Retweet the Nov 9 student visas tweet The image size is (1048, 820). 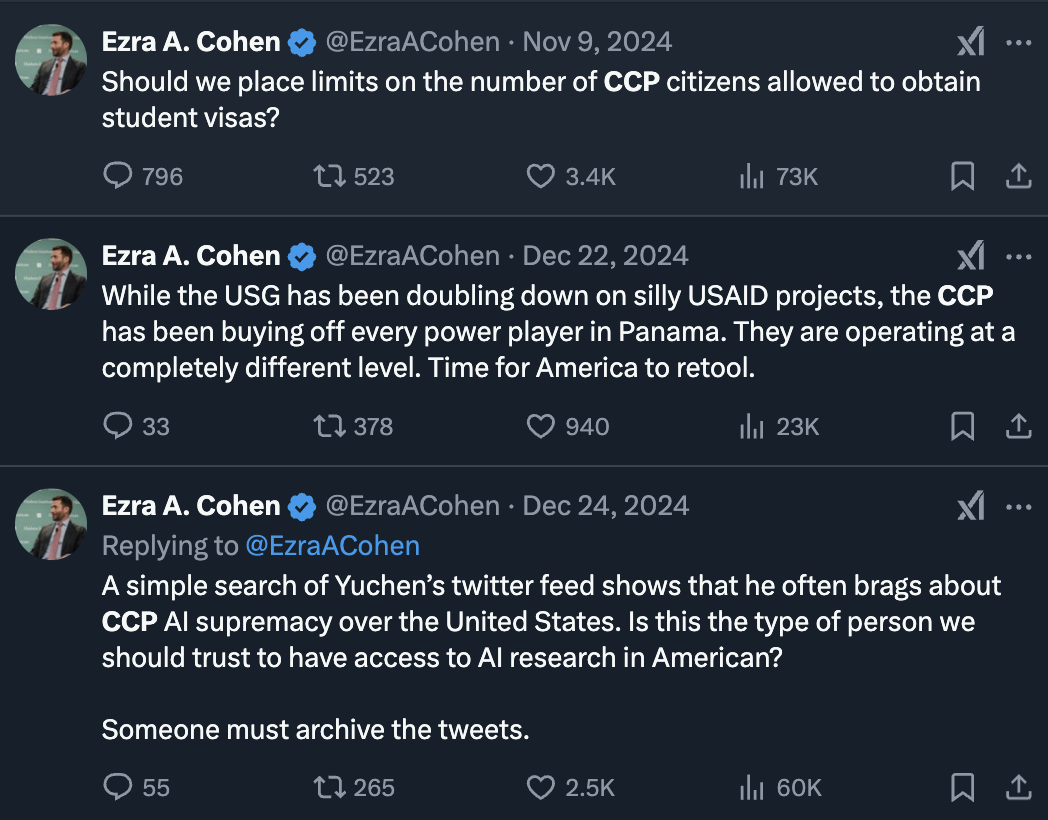(329, 177)
